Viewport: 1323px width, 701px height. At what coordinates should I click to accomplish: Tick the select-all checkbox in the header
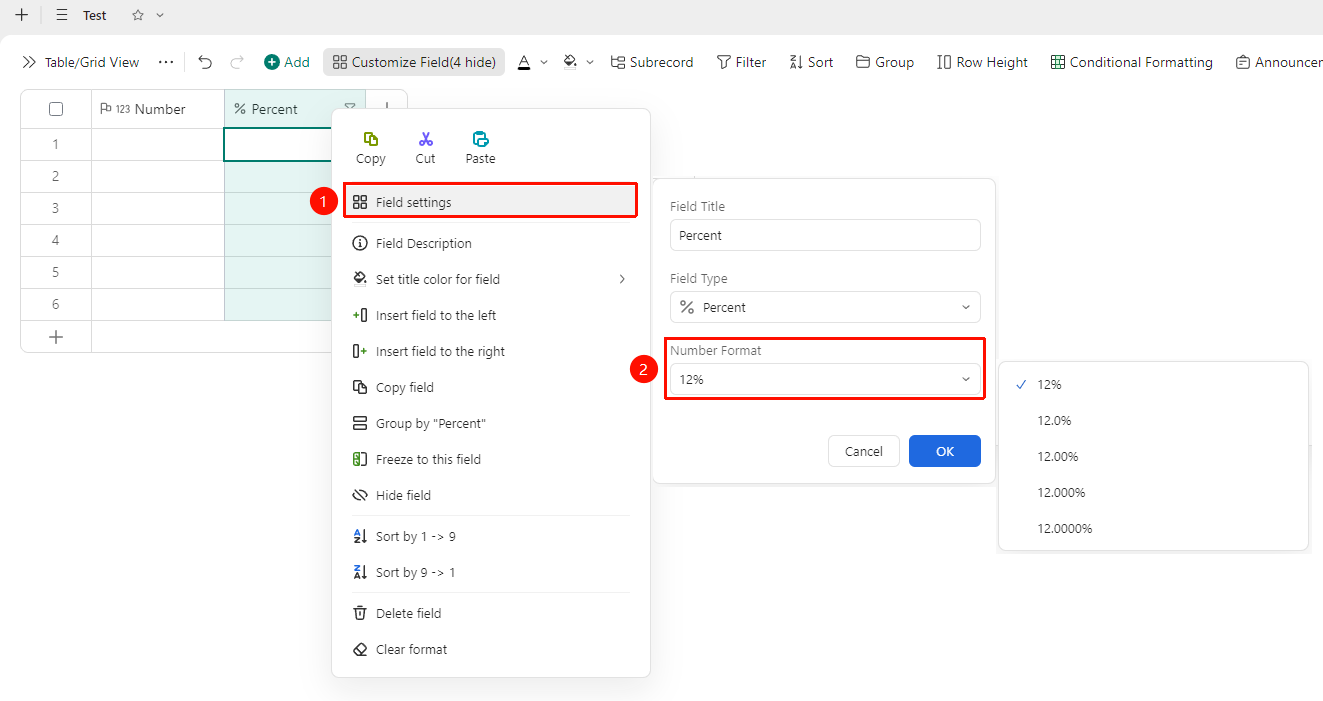[x=56, y=109]
